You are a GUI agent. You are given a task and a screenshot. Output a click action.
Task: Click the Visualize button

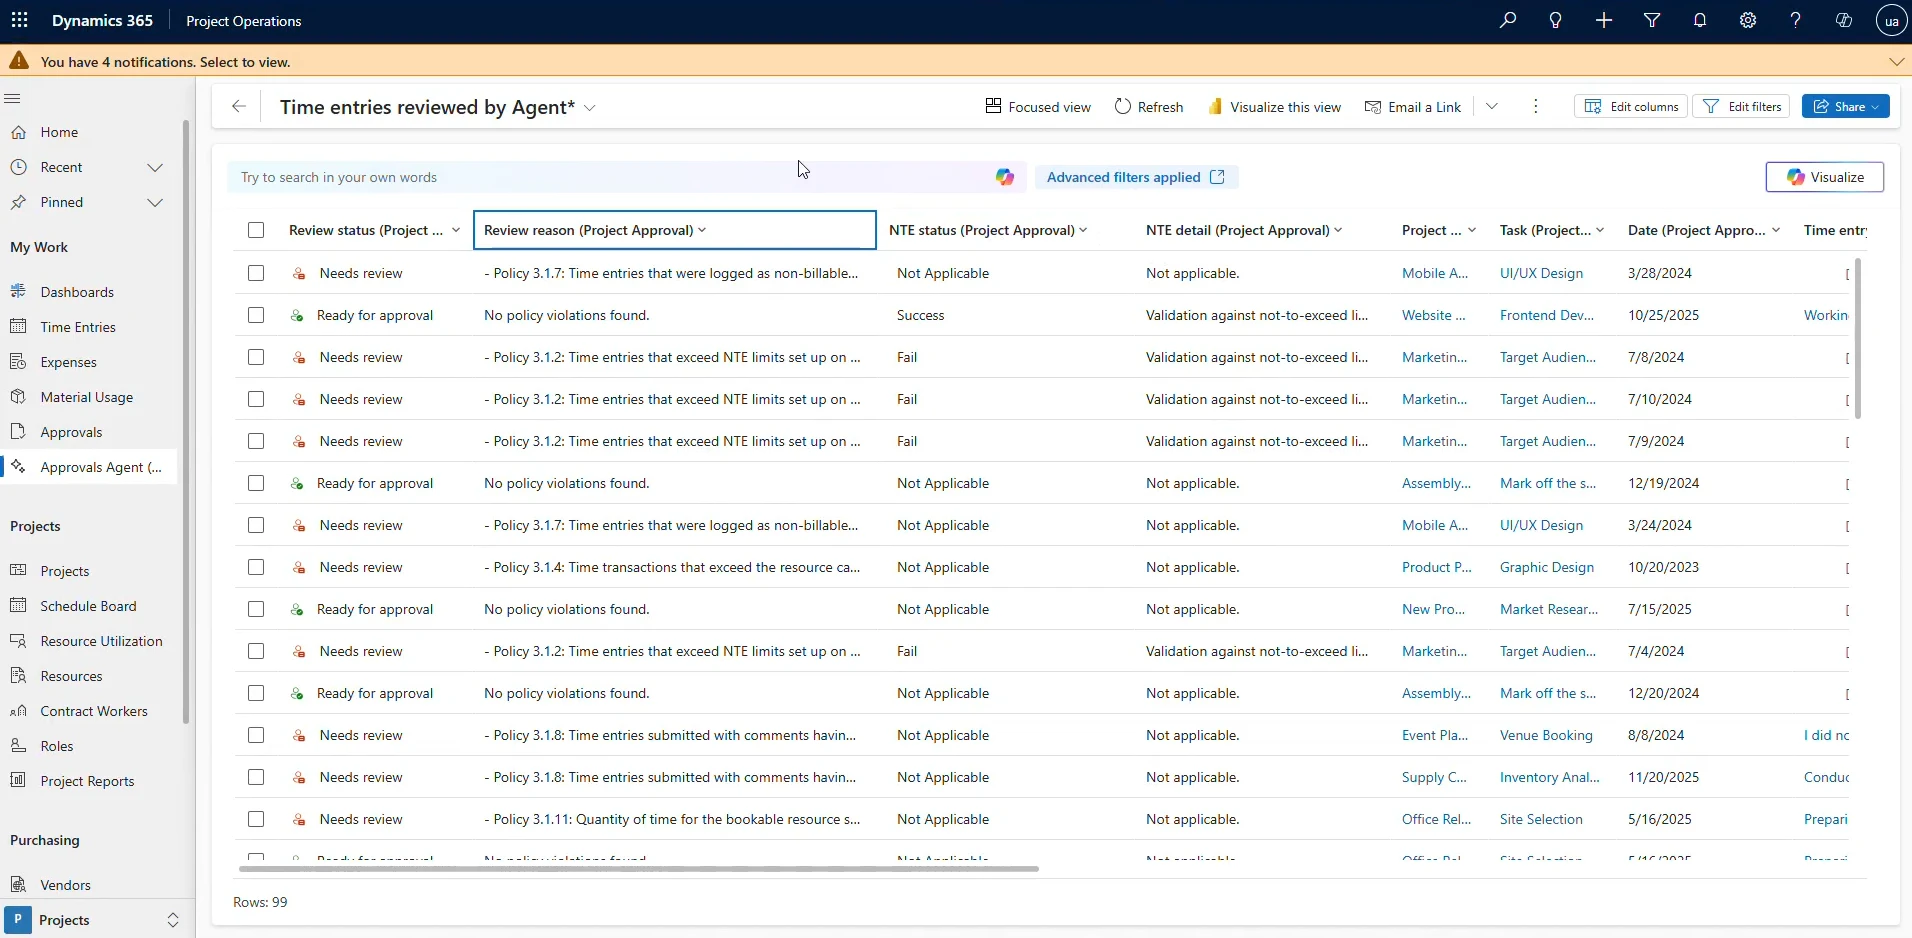1827,177
